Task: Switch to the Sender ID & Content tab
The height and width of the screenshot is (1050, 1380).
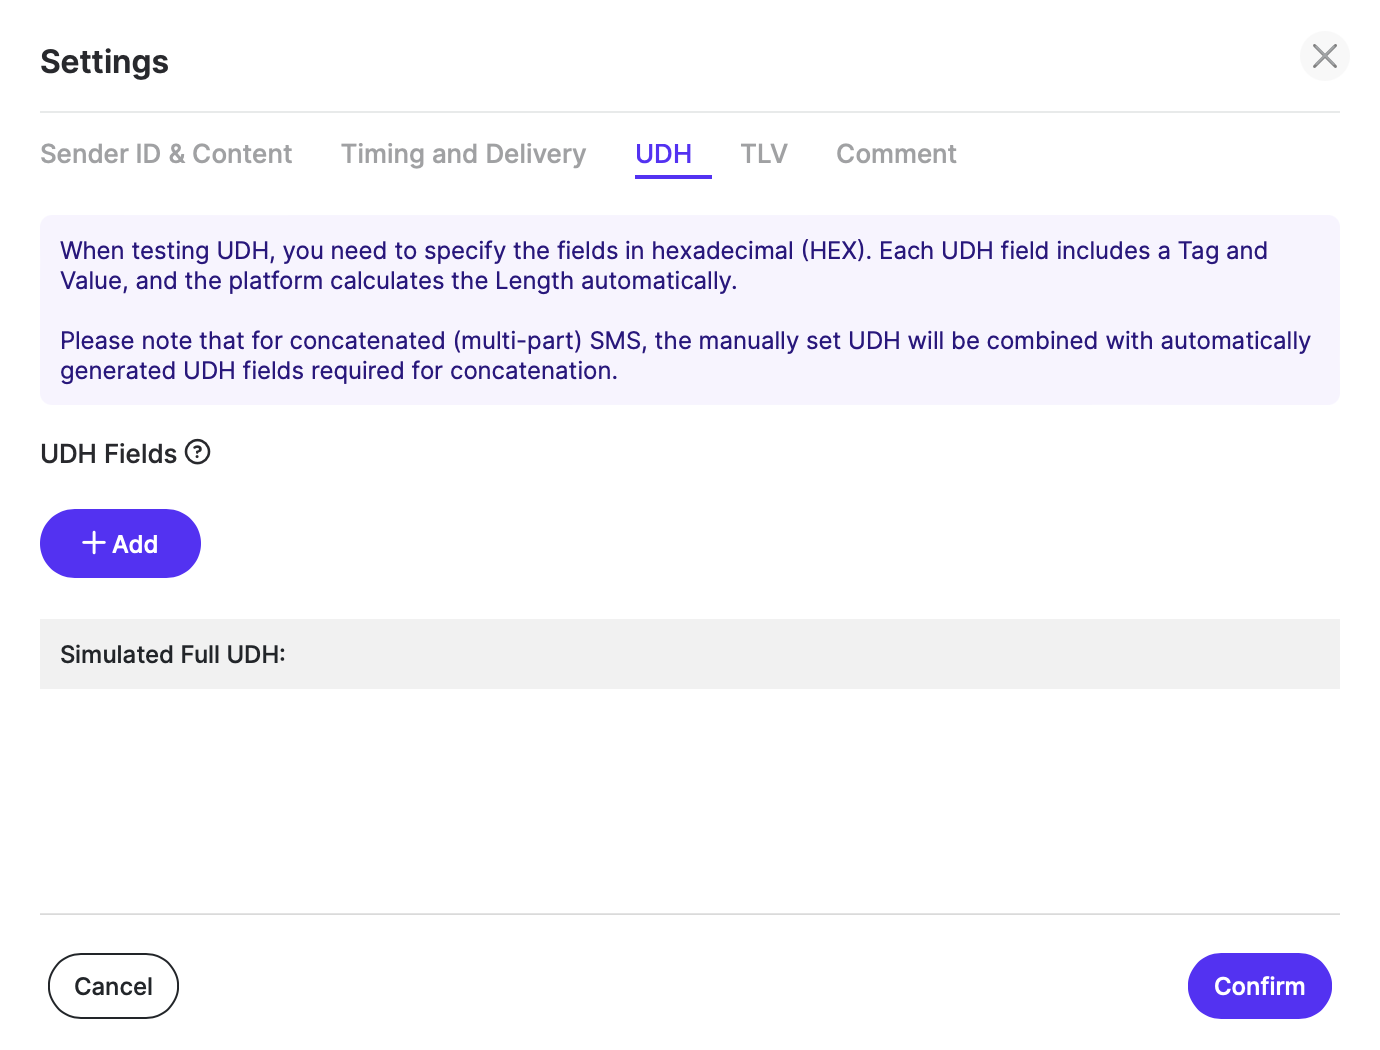Action: (166, 154)
